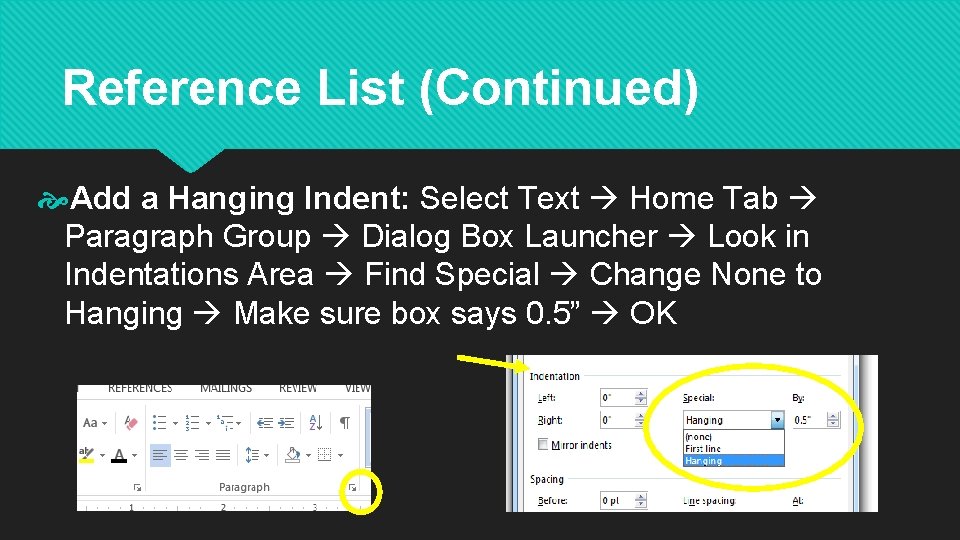Click the By indent value field

(809, 420)
